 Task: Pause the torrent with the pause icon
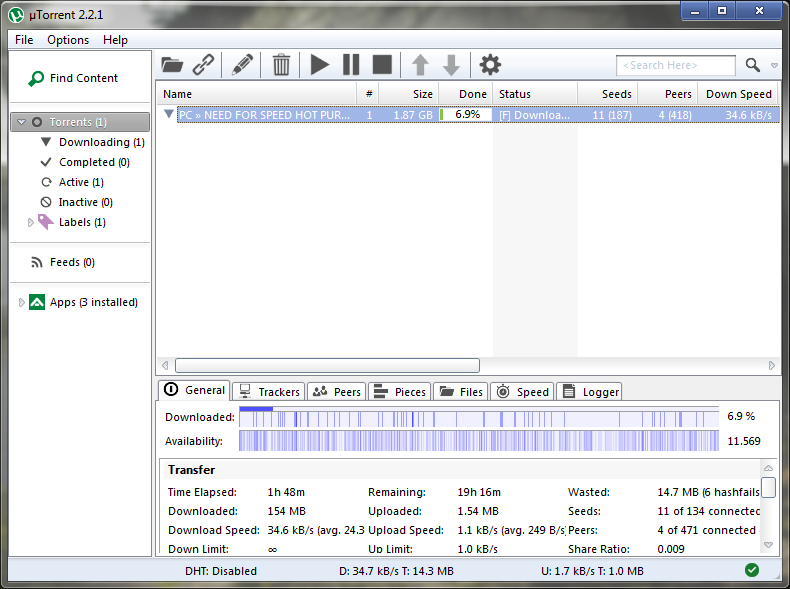pyautogui.click(x=351, y=65)
